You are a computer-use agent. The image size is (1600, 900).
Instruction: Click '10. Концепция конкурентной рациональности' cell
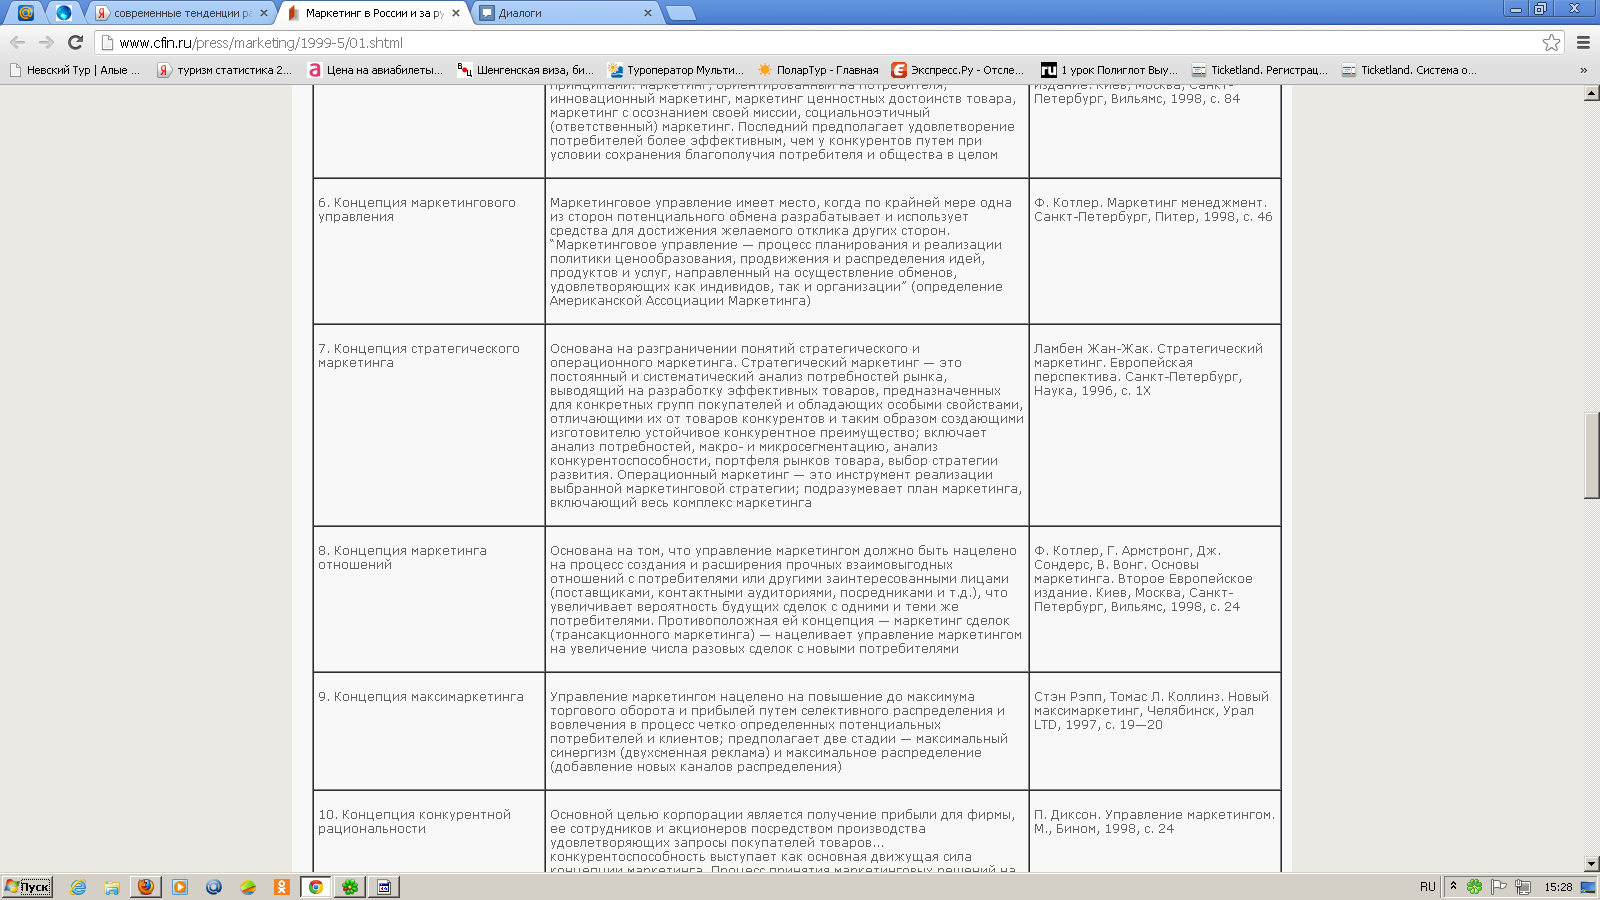429,832
